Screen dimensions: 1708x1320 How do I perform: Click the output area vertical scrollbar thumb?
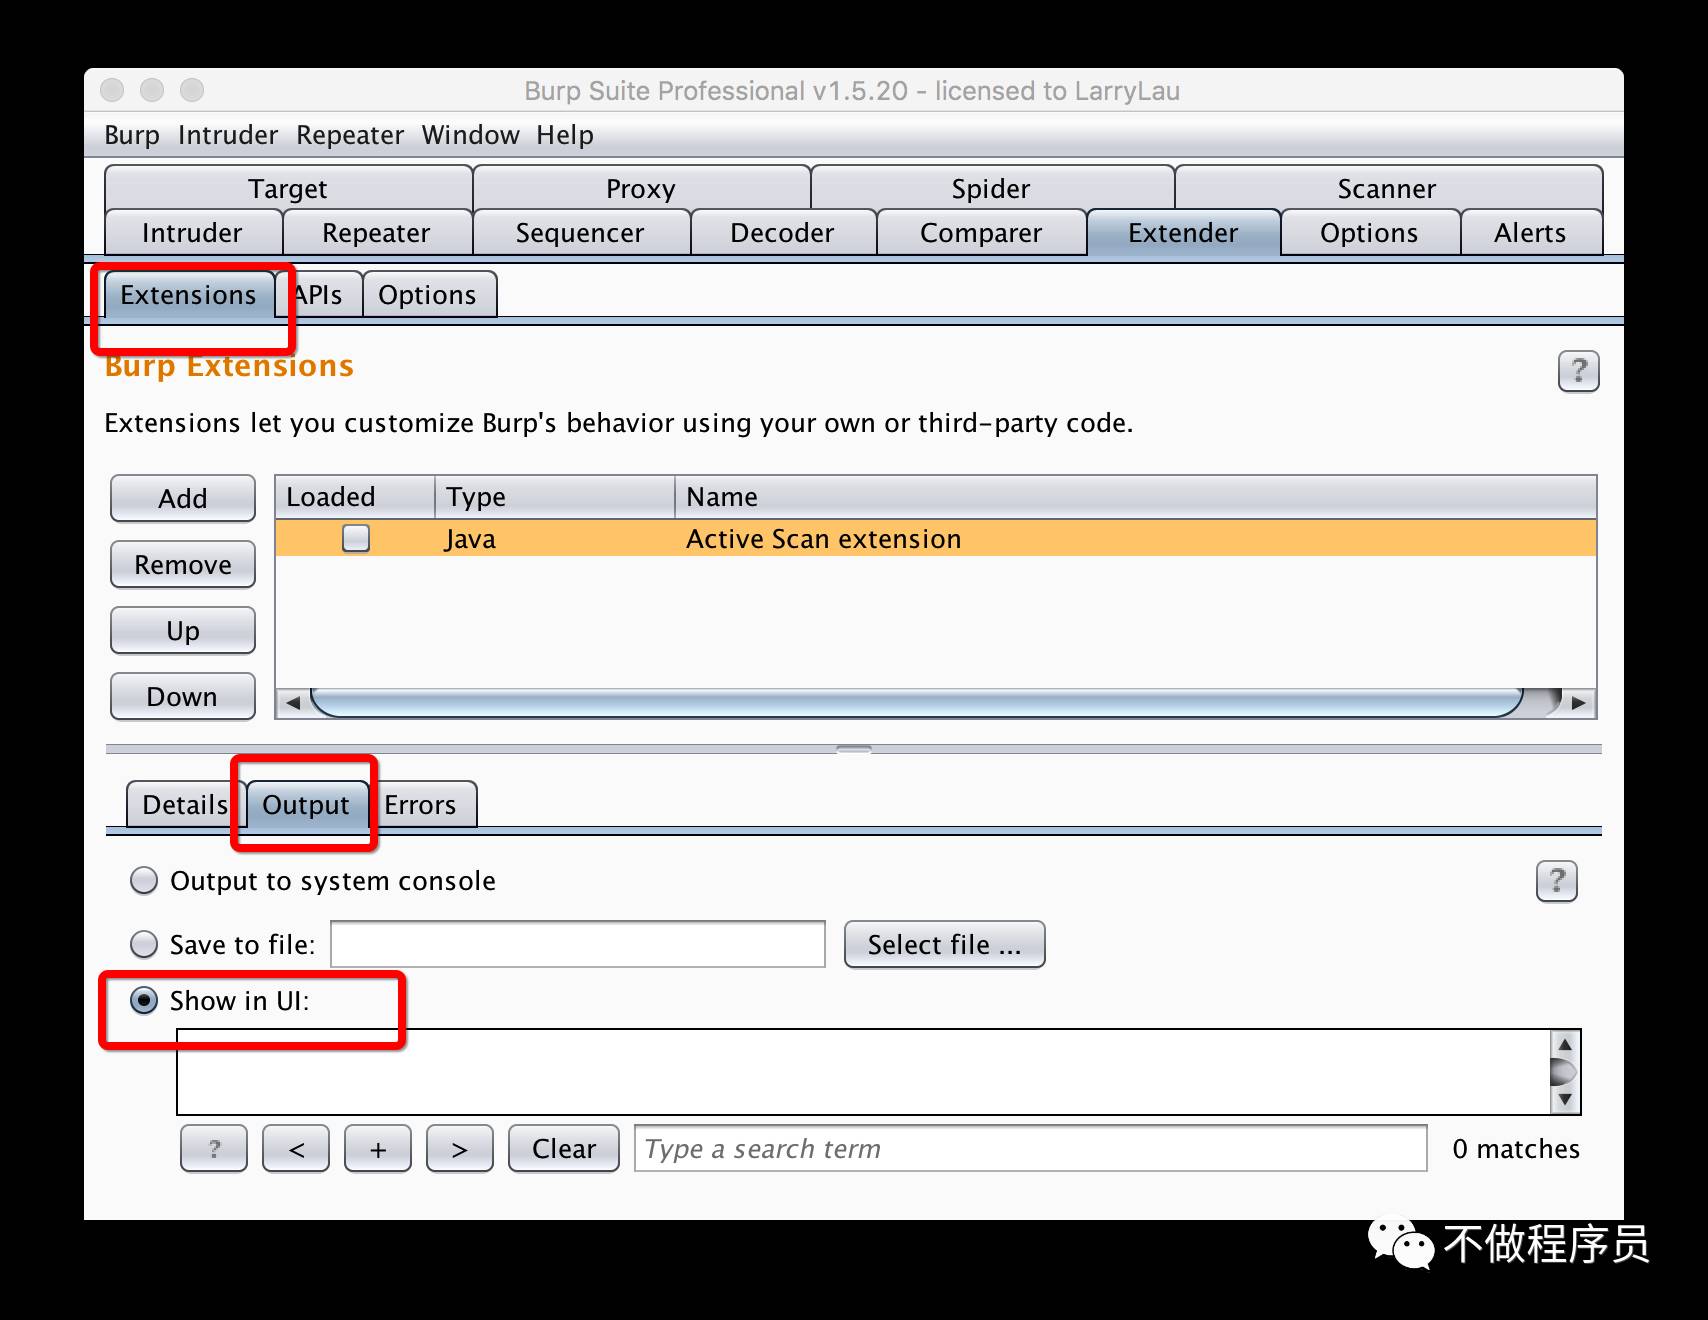click(x=1565, y=1072)
